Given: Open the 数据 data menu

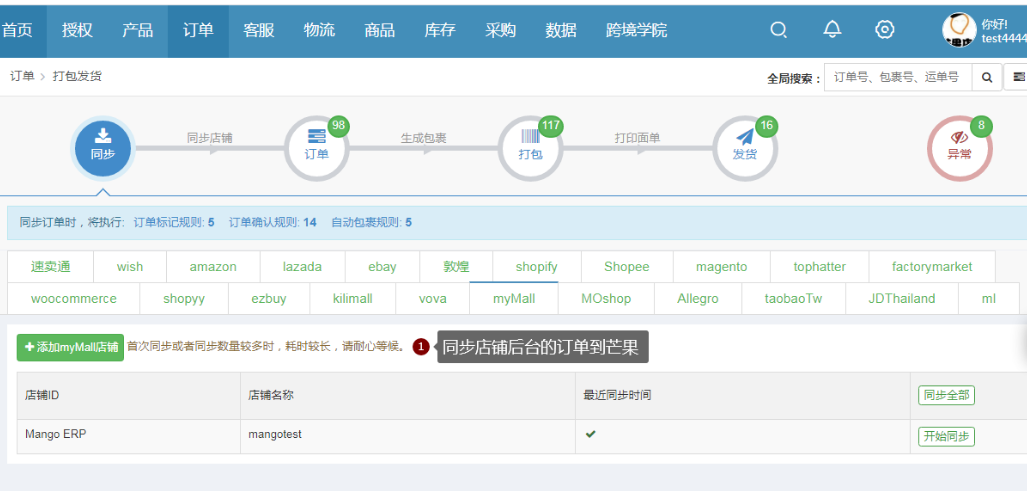Looking at the screenshot, I should point(561,29).
